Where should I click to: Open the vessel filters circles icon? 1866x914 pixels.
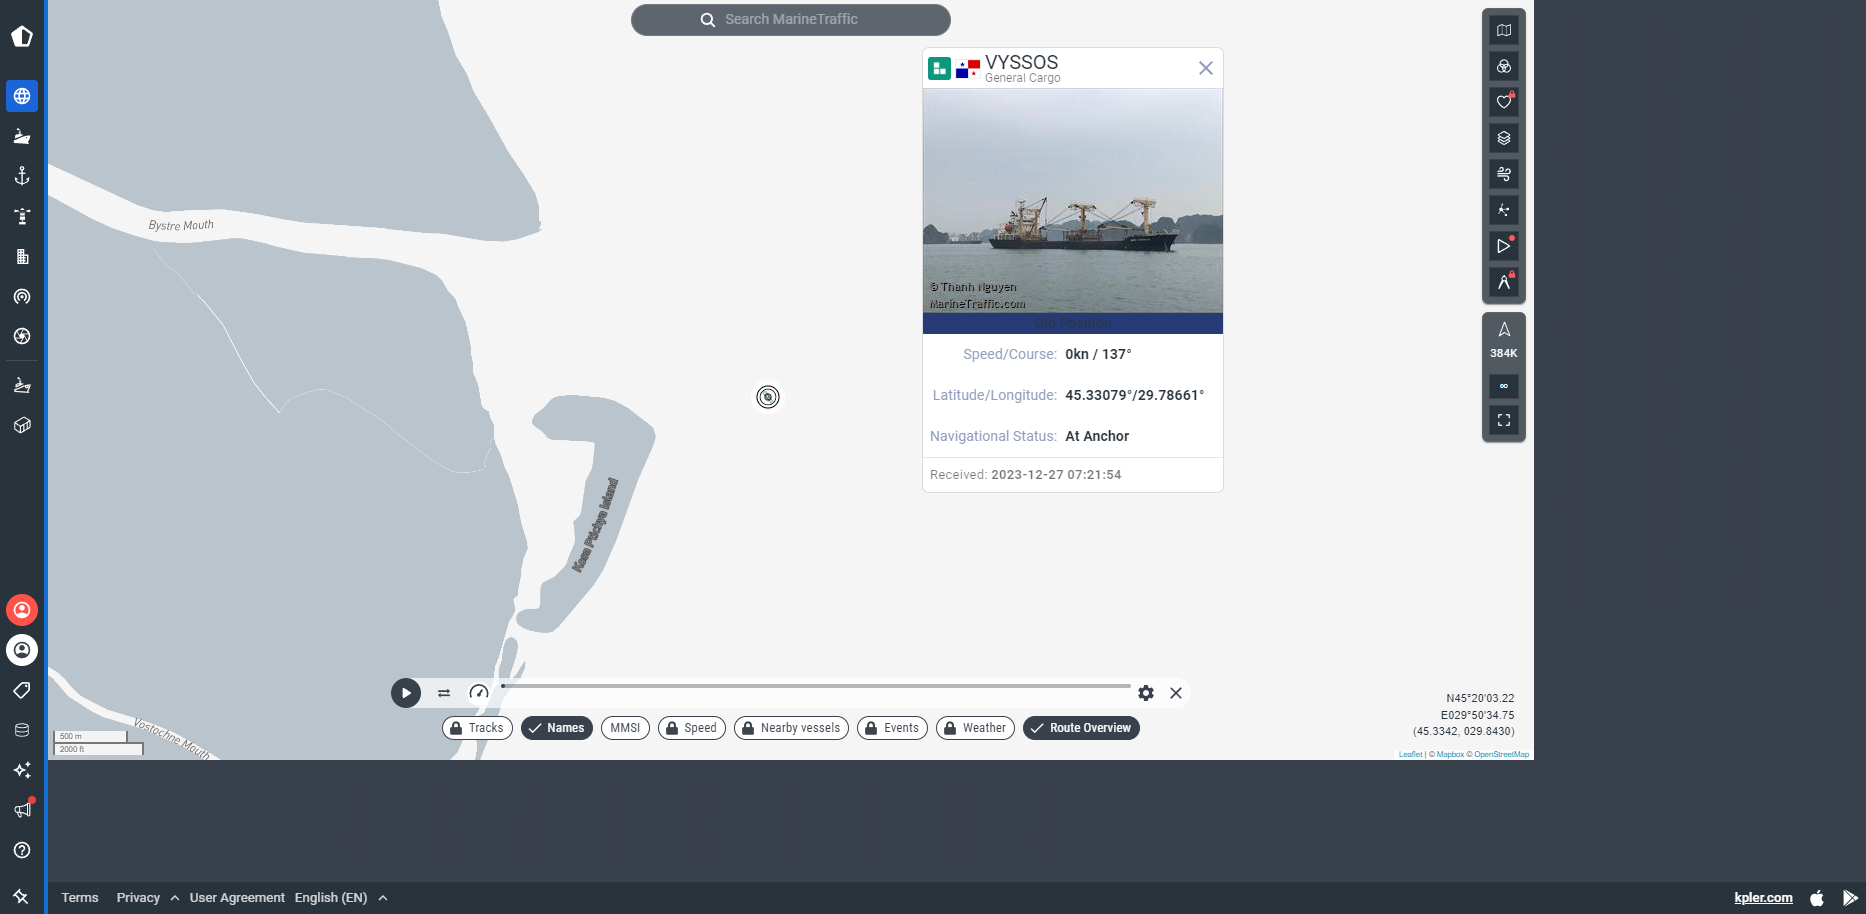click(x=1504, y=66)
